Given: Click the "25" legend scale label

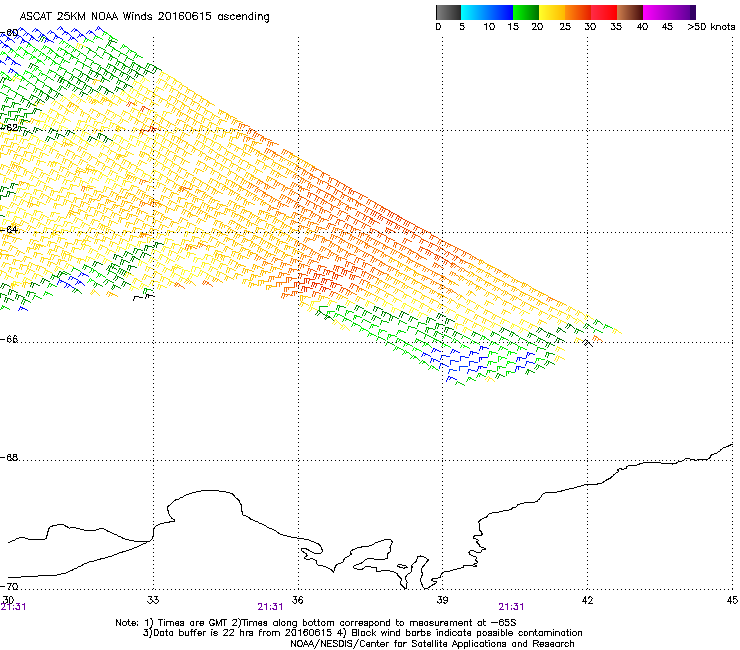Looking at the screenshot, I should (x=565, y=27).
